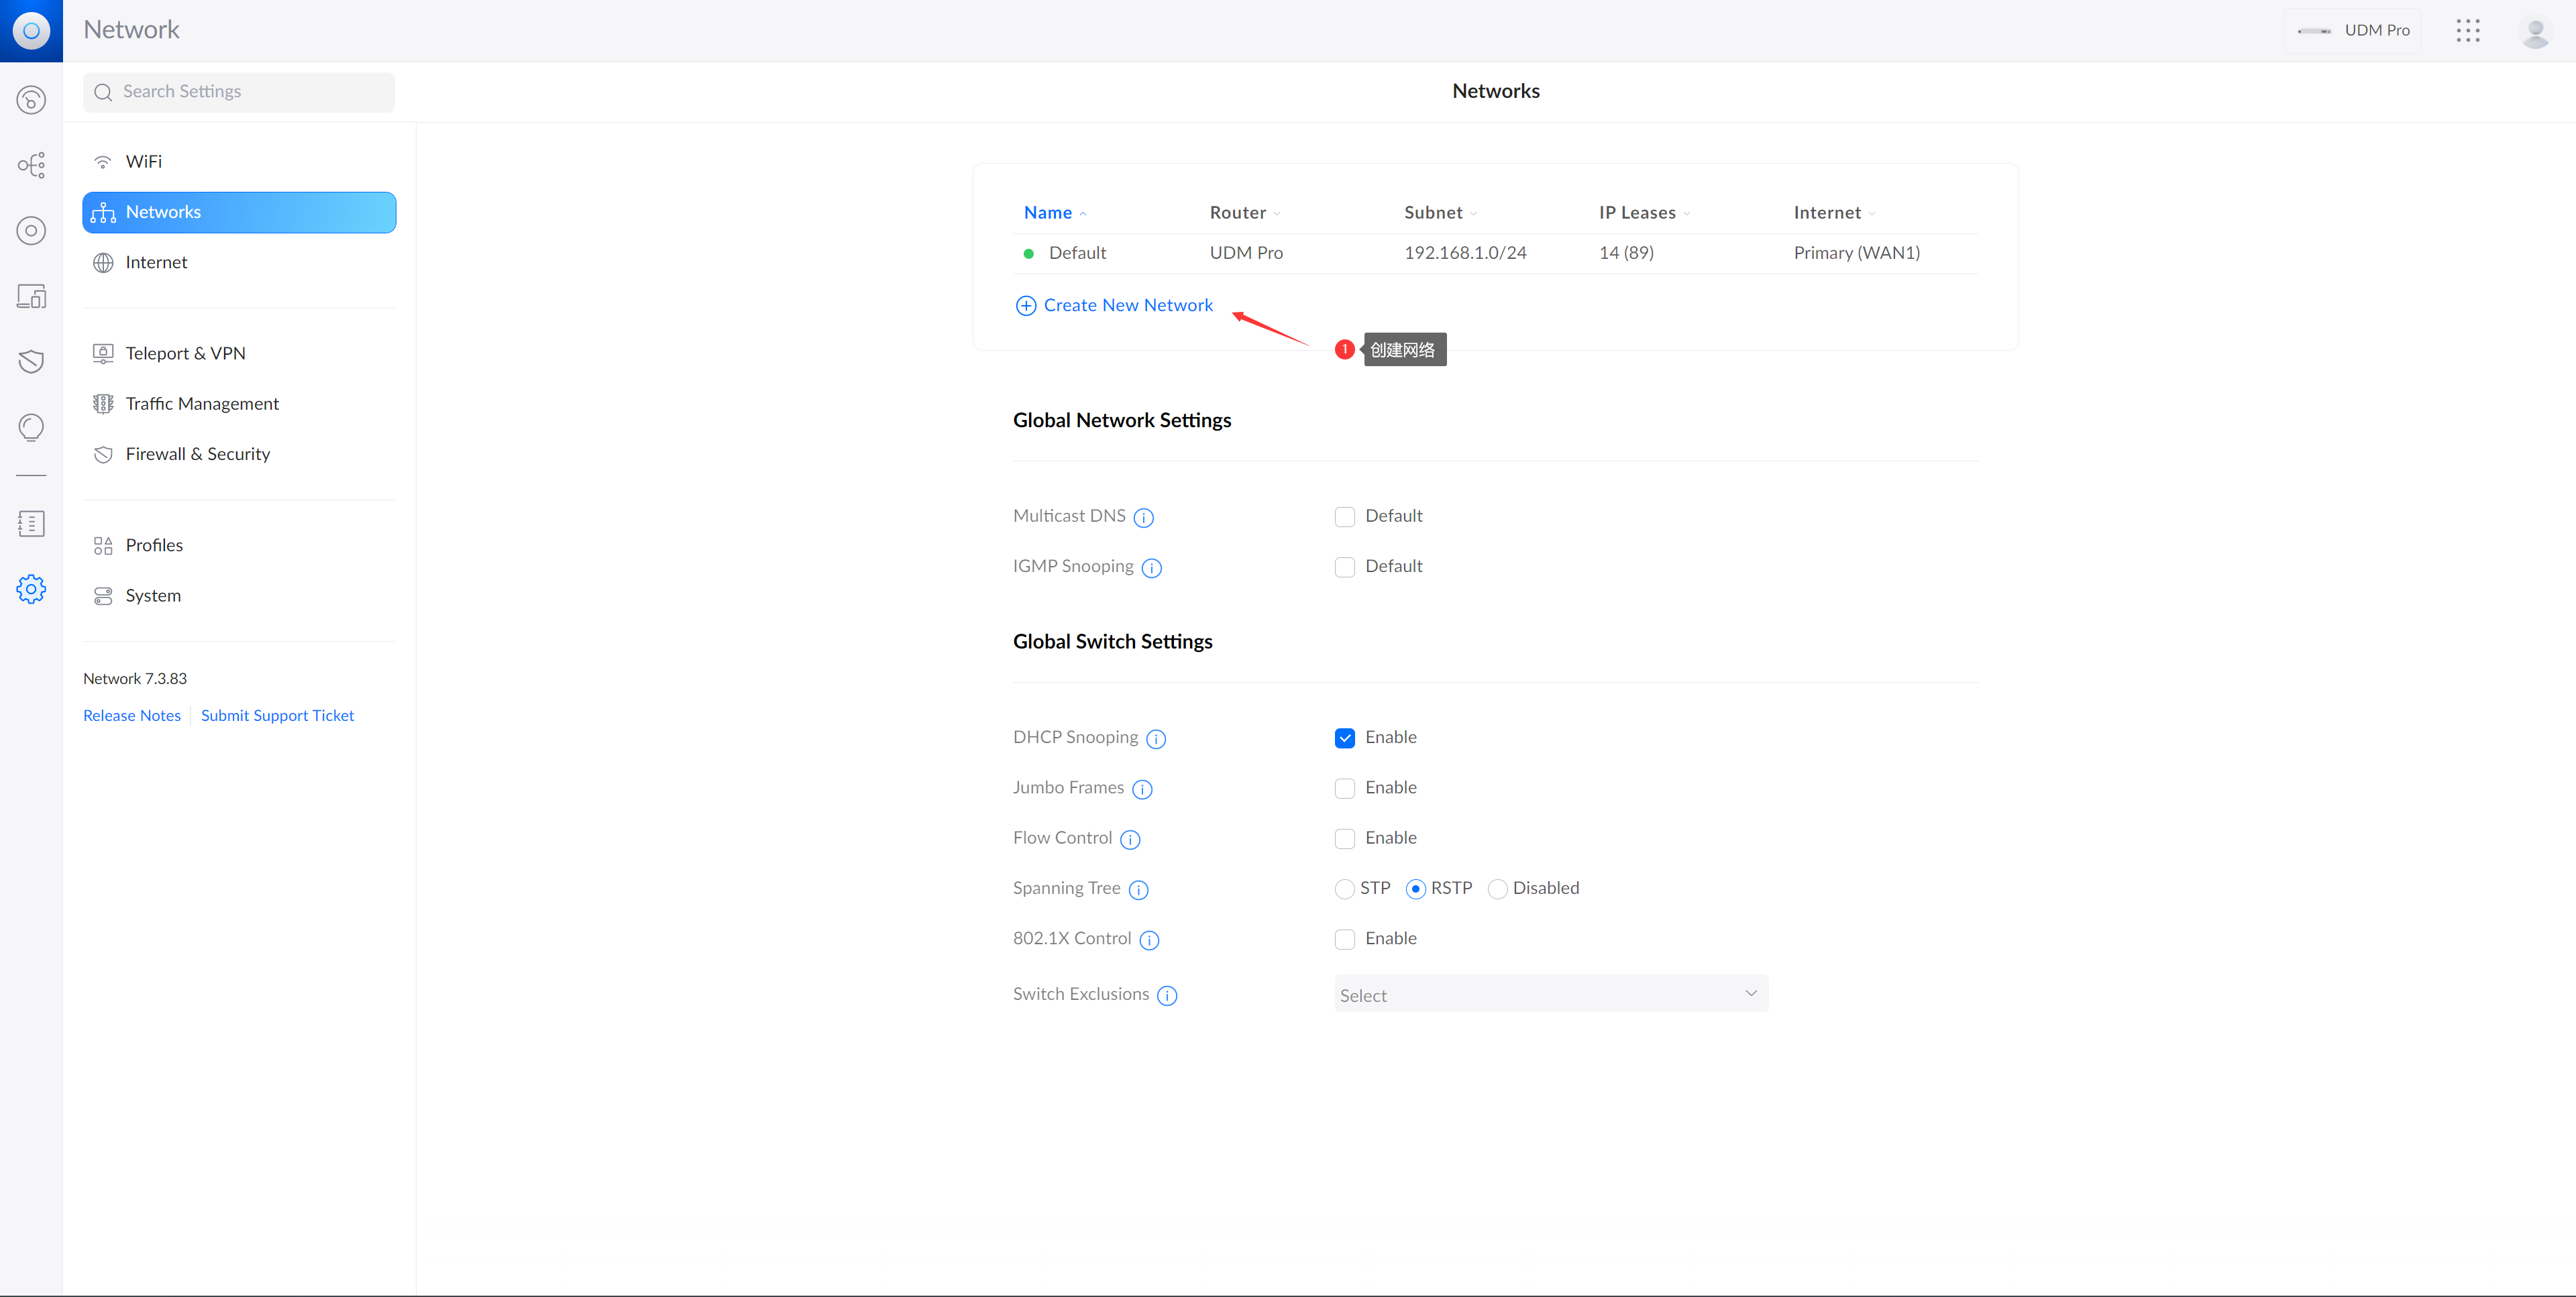Open the Dashboard icon in left rail
The height and width of the screenshot is (1297, 2576).
click(31, 100)
